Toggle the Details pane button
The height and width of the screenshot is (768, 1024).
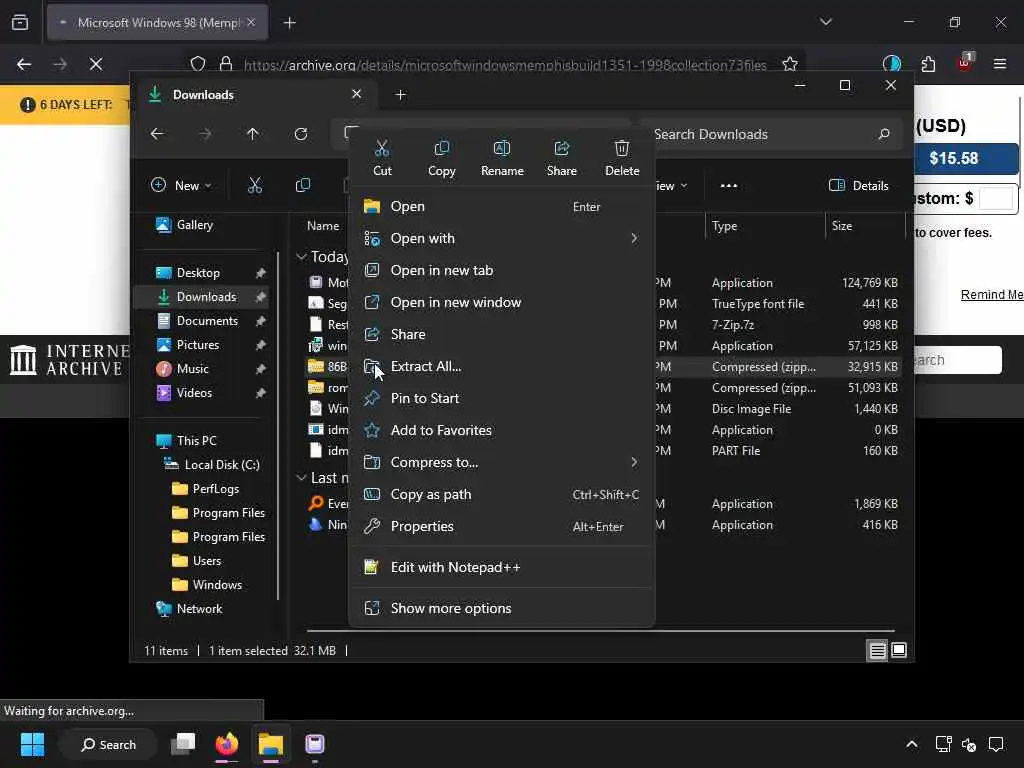[858, 185]
